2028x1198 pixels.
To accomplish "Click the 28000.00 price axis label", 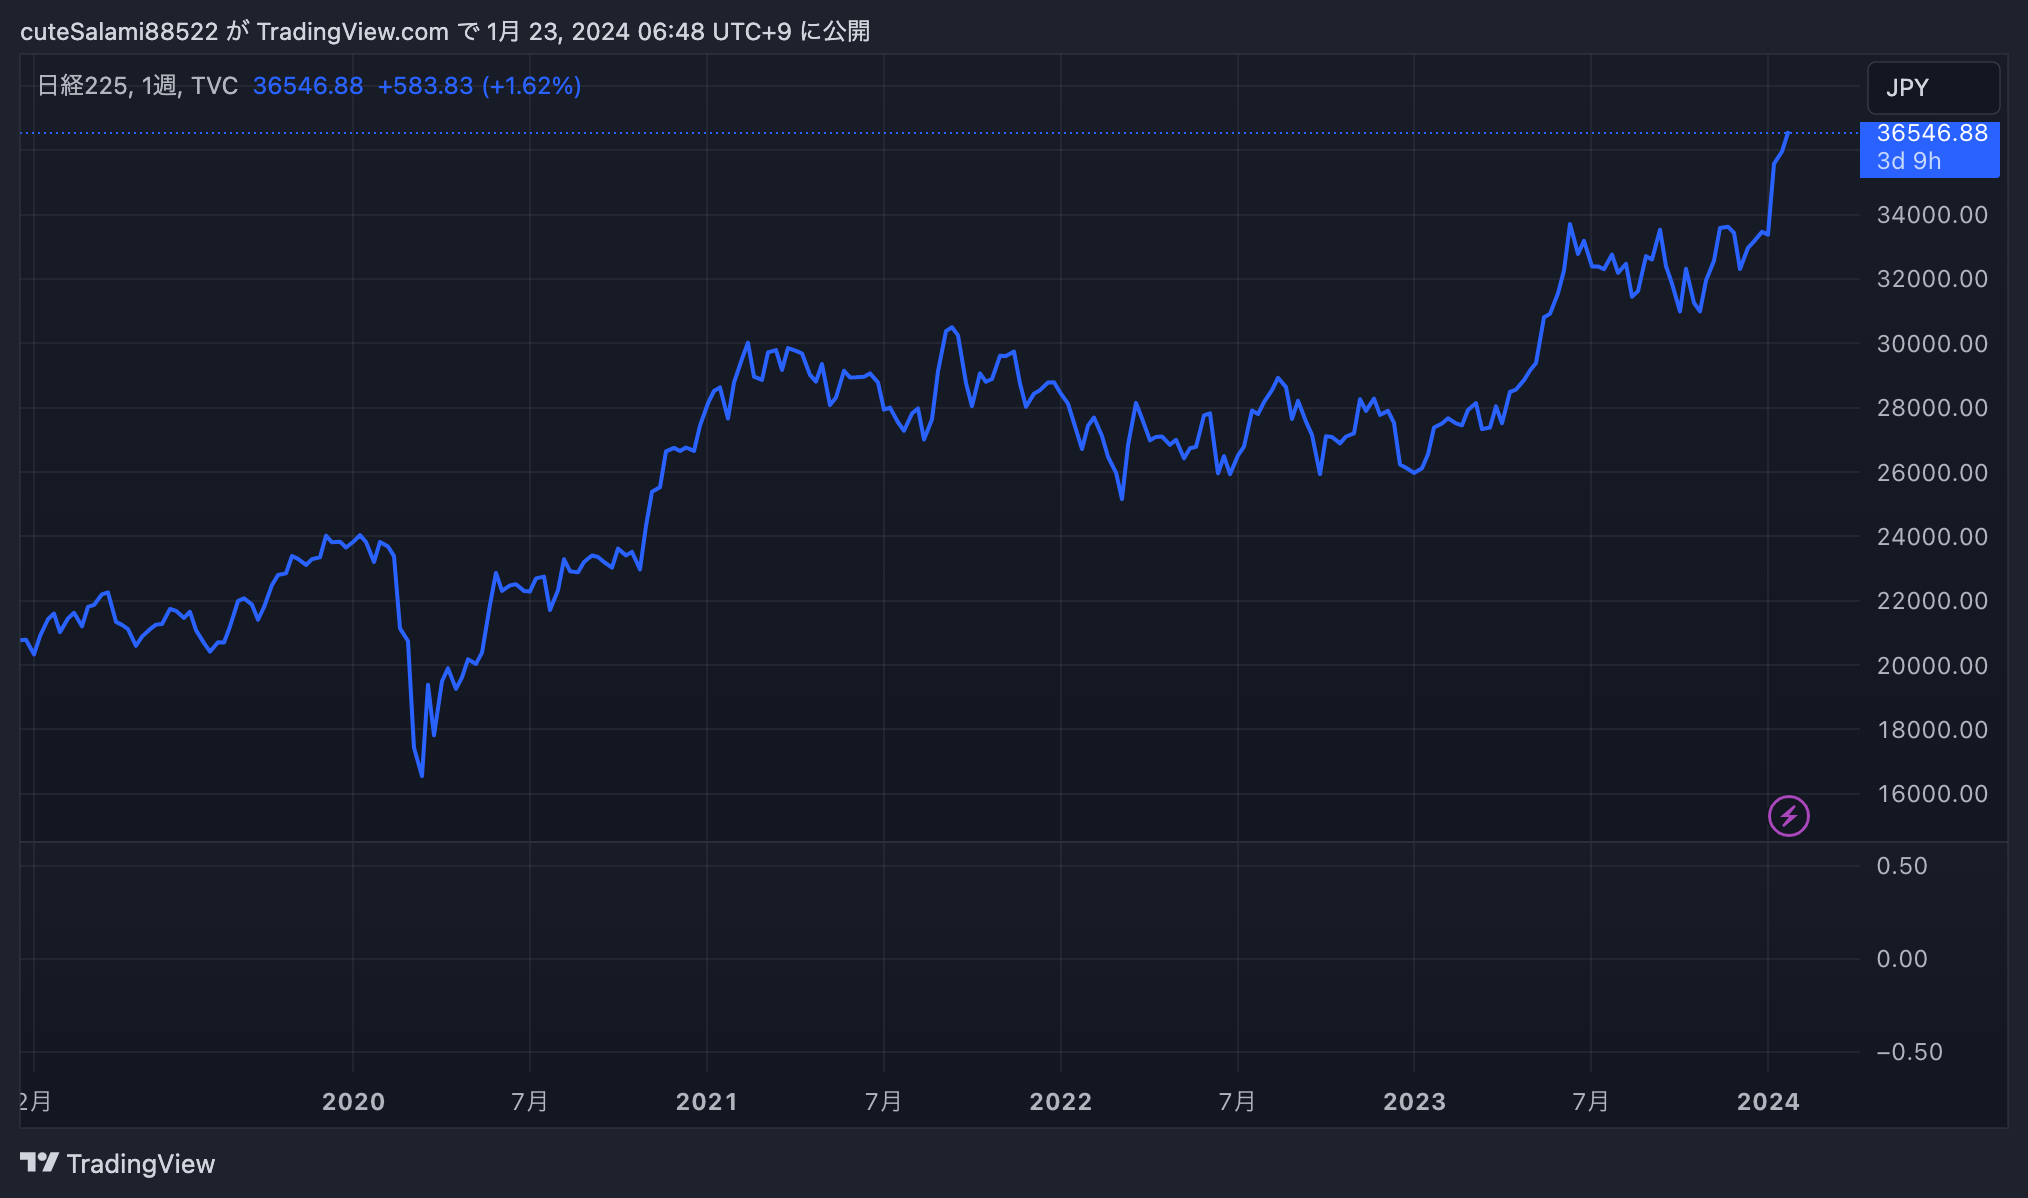I will click(1932, 408).
